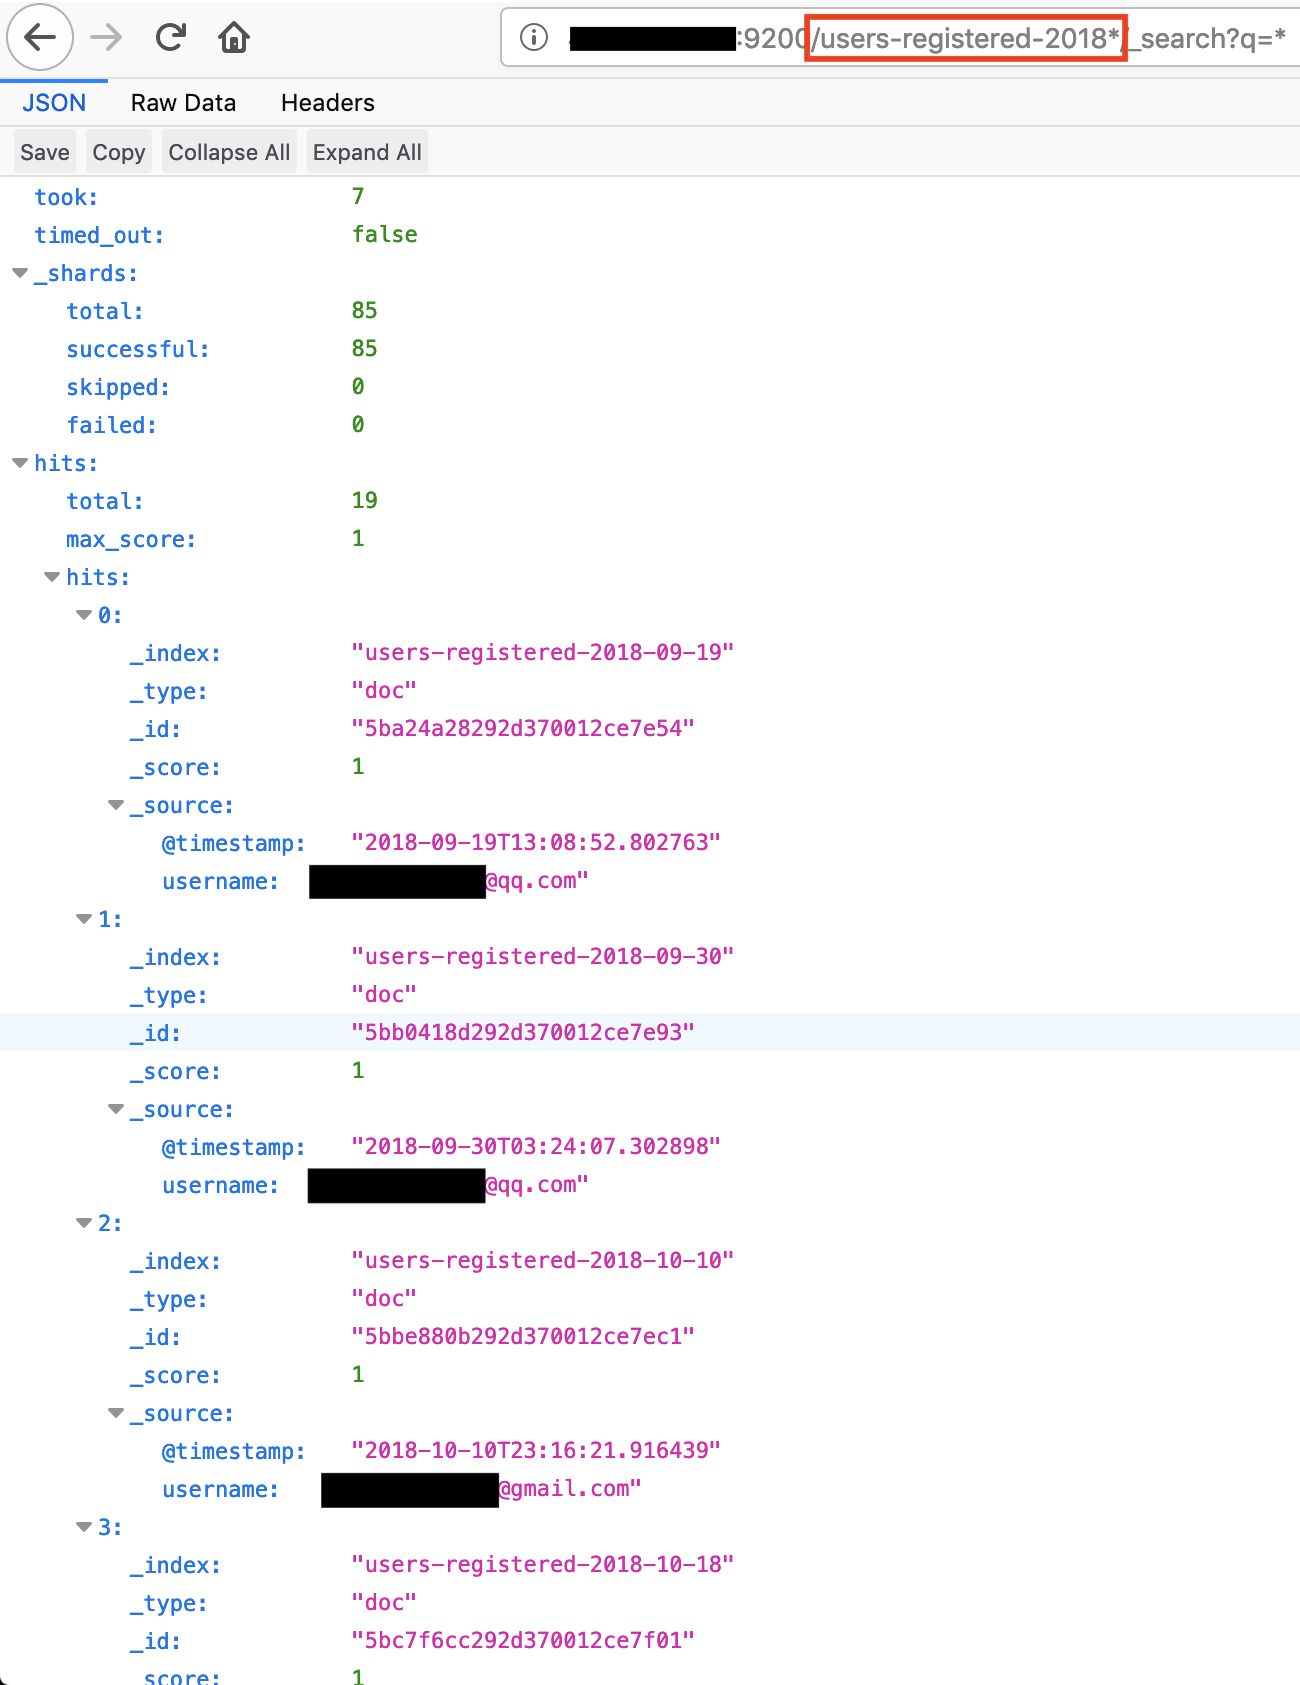Switch to the Raw Data tab
The height and width of the screenshot is (1685, 1300).
[183, 103]
